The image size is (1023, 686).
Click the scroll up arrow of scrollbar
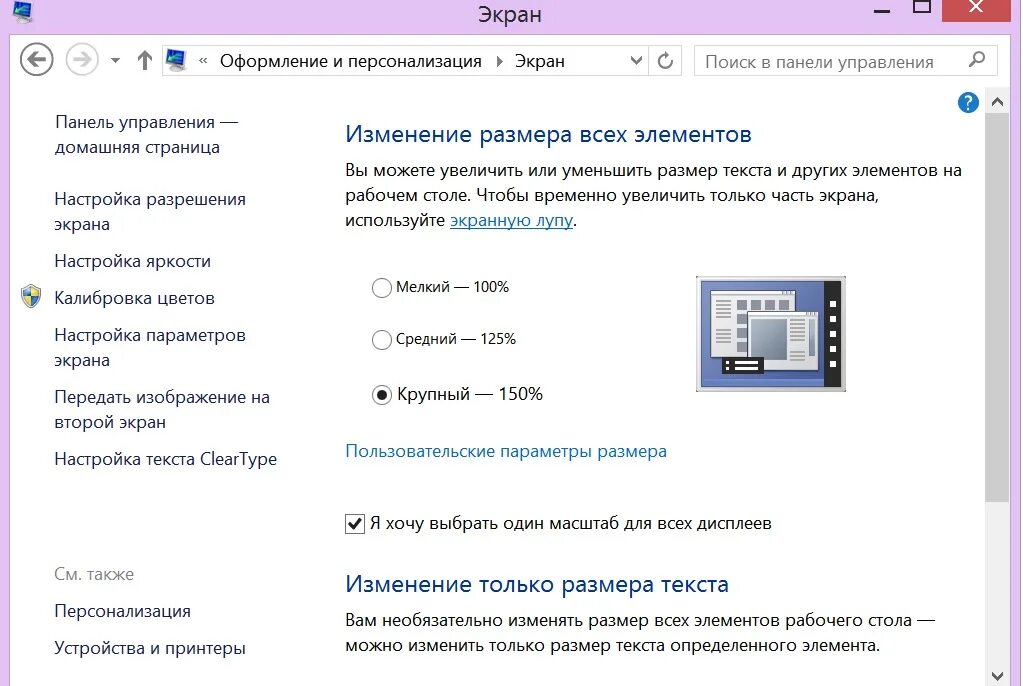(x=997, y=102)
